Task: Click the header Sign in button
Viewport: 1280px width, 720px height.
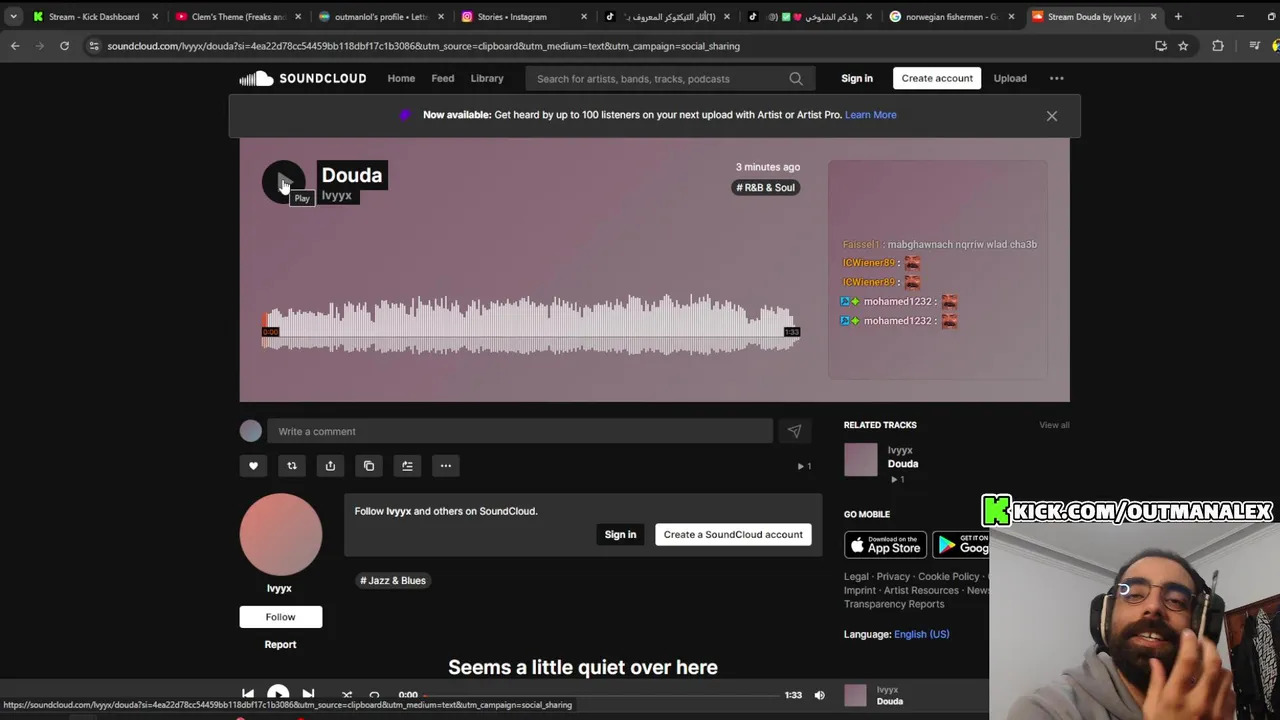Action: [857, 78]
